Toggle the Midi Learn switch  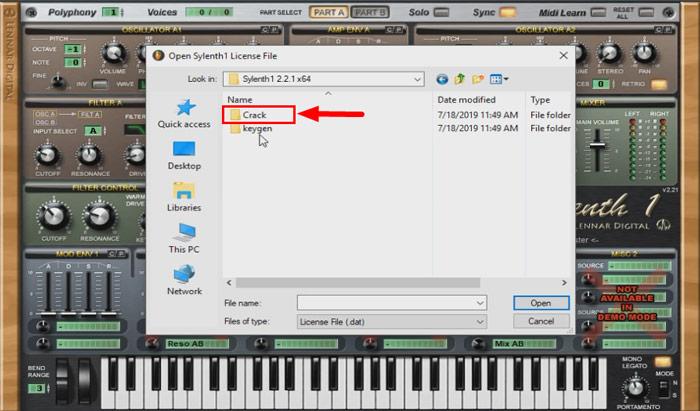tap(598, 12)
